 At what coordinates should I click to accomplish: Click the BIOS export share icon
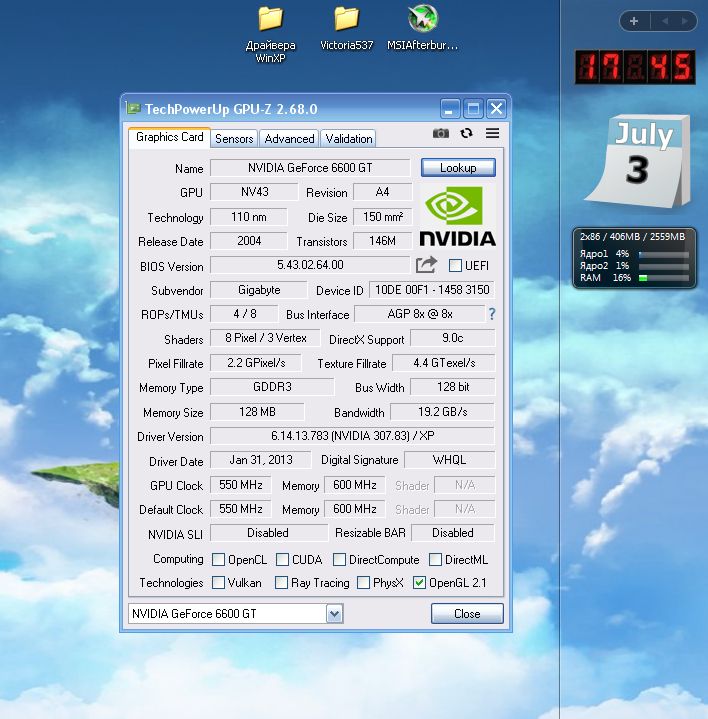tap(426, 265)
